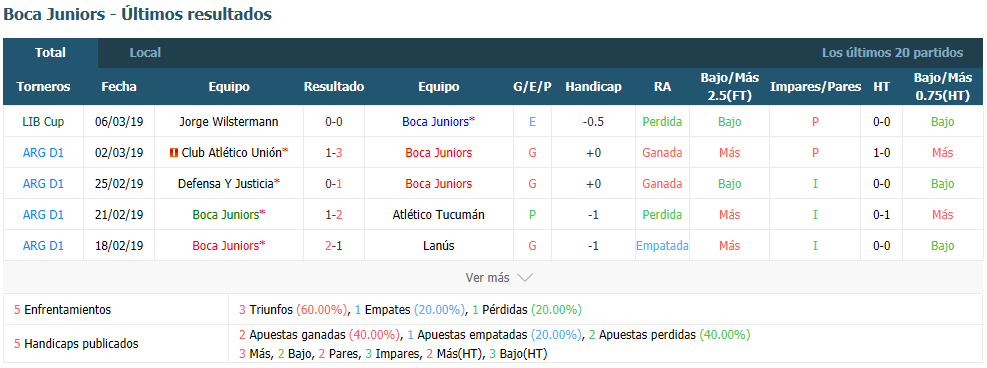This screenshot has width=987, height=368.
Task: Click the LIB Cup tournament link
Action: tap(43, 121)
